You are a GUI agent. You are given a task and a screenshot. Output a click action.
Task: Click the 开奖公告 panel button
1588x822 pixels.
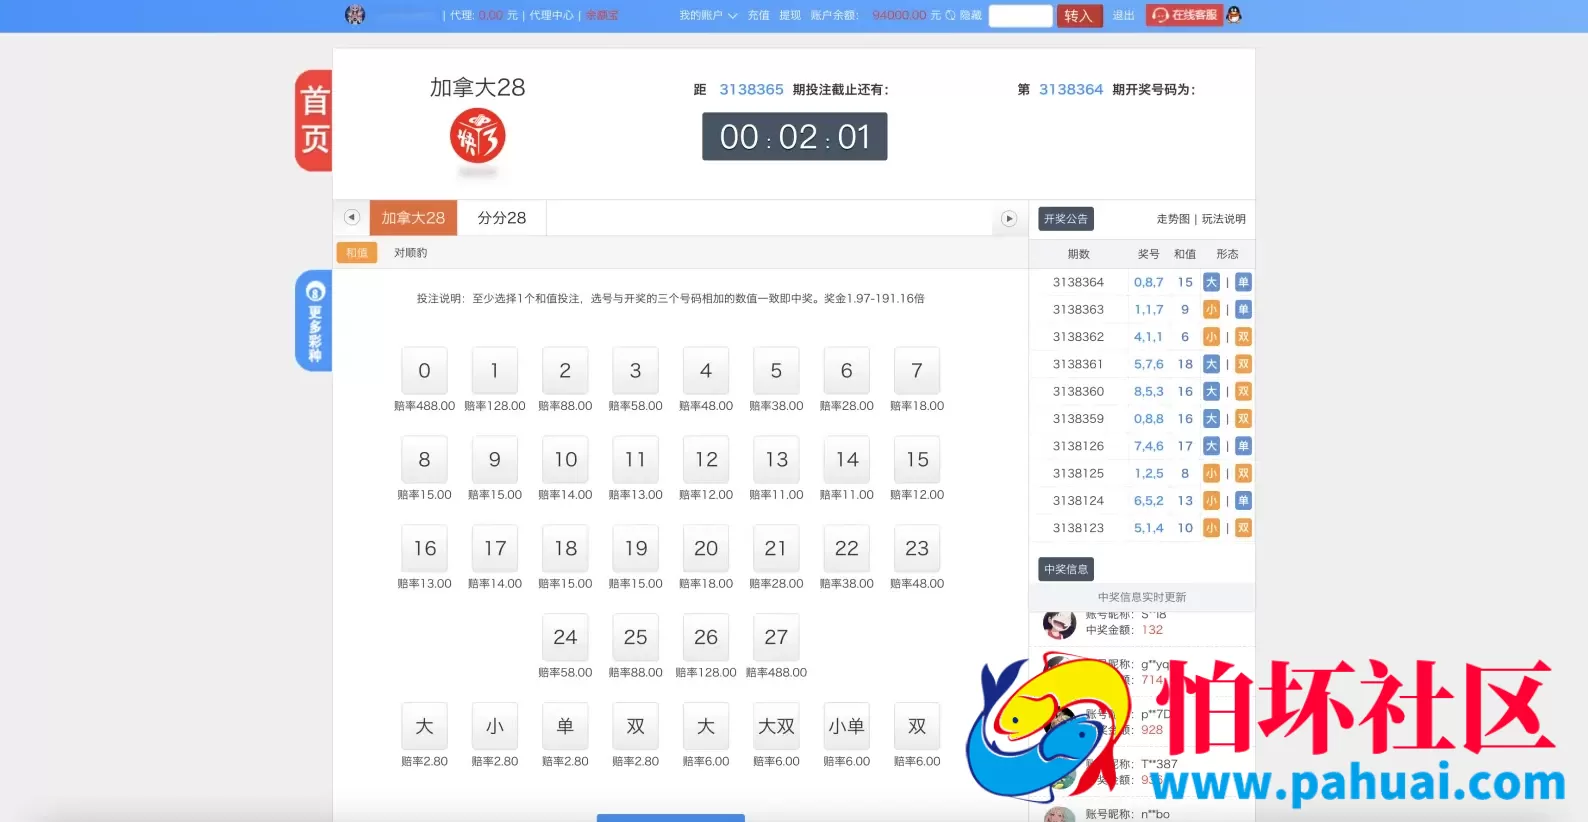(1066, 219)
